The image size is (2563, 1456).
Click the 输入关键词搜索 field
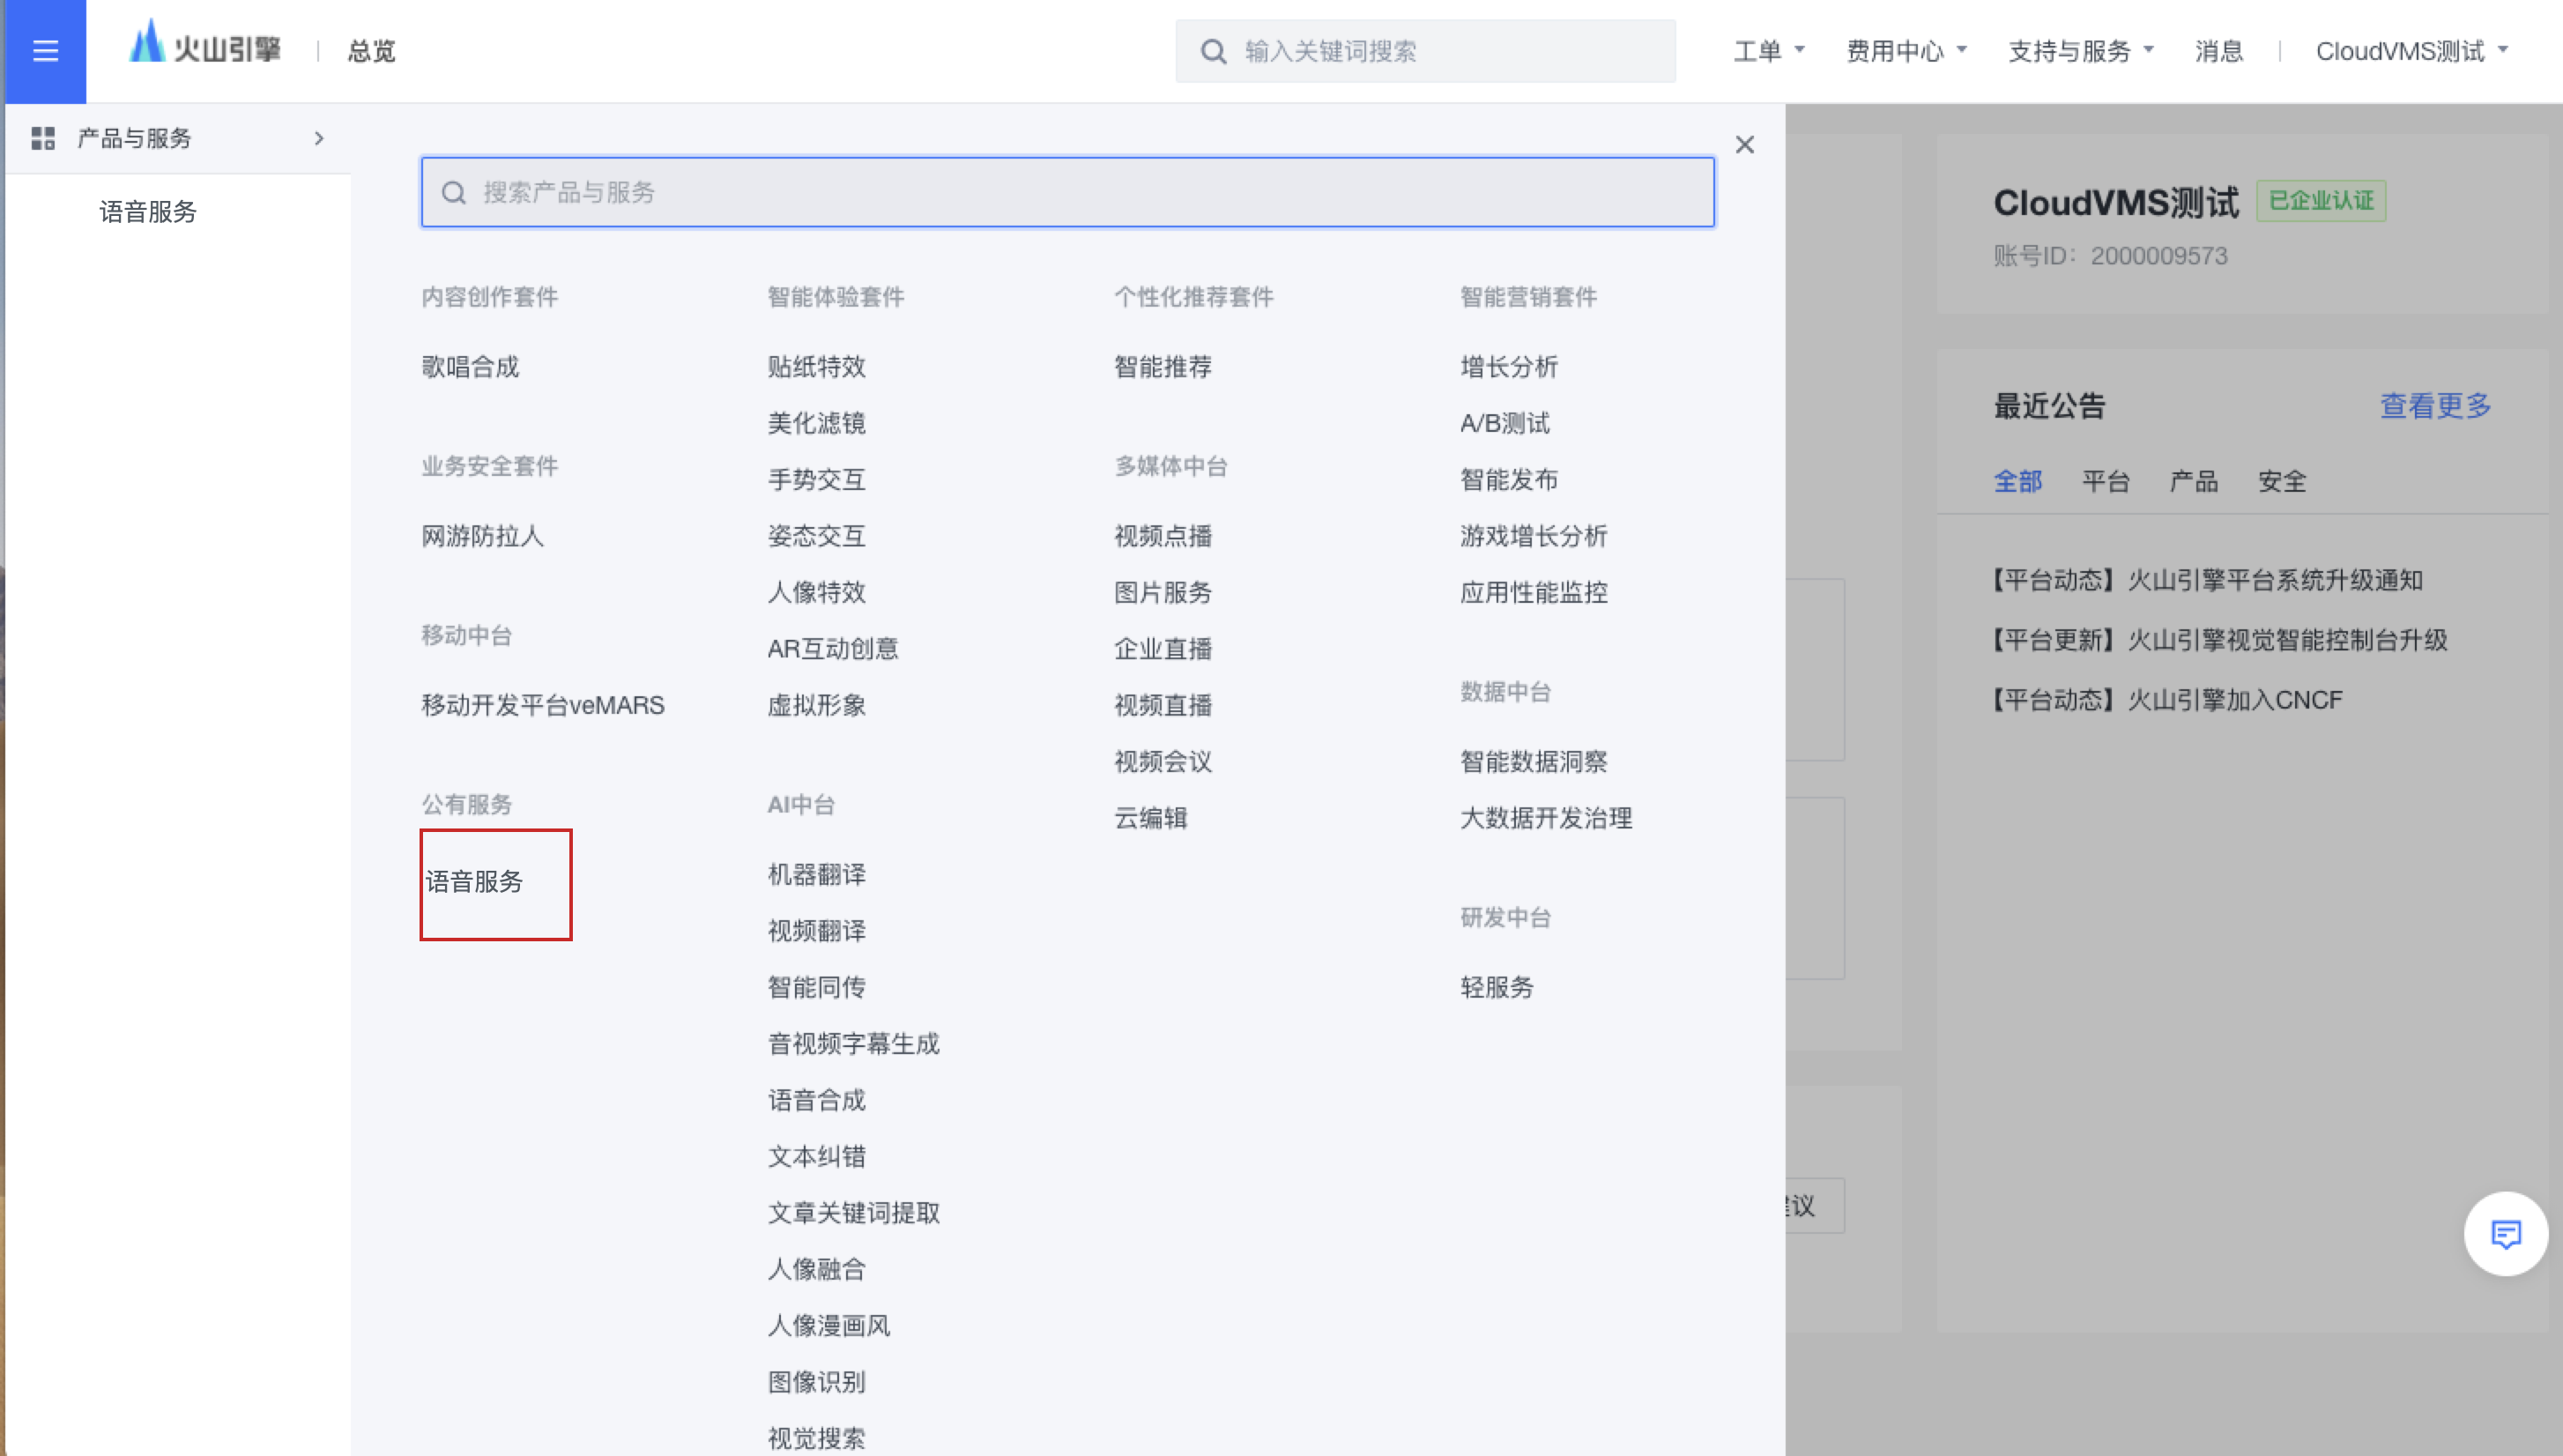point(1425,51)
